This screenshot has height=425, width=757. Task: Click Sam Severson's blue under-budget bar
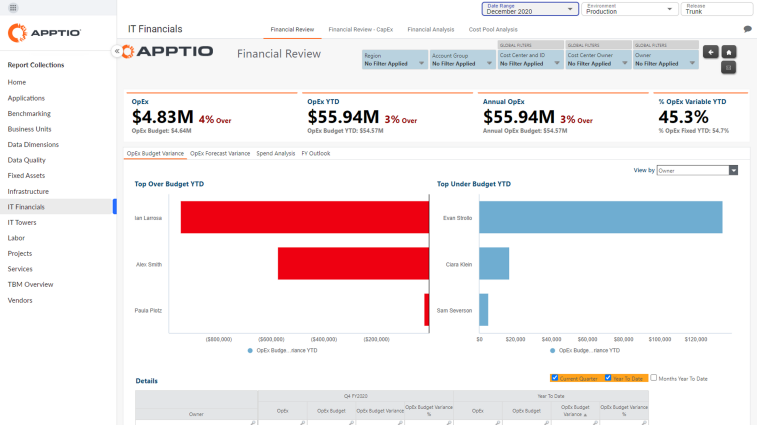484,310
